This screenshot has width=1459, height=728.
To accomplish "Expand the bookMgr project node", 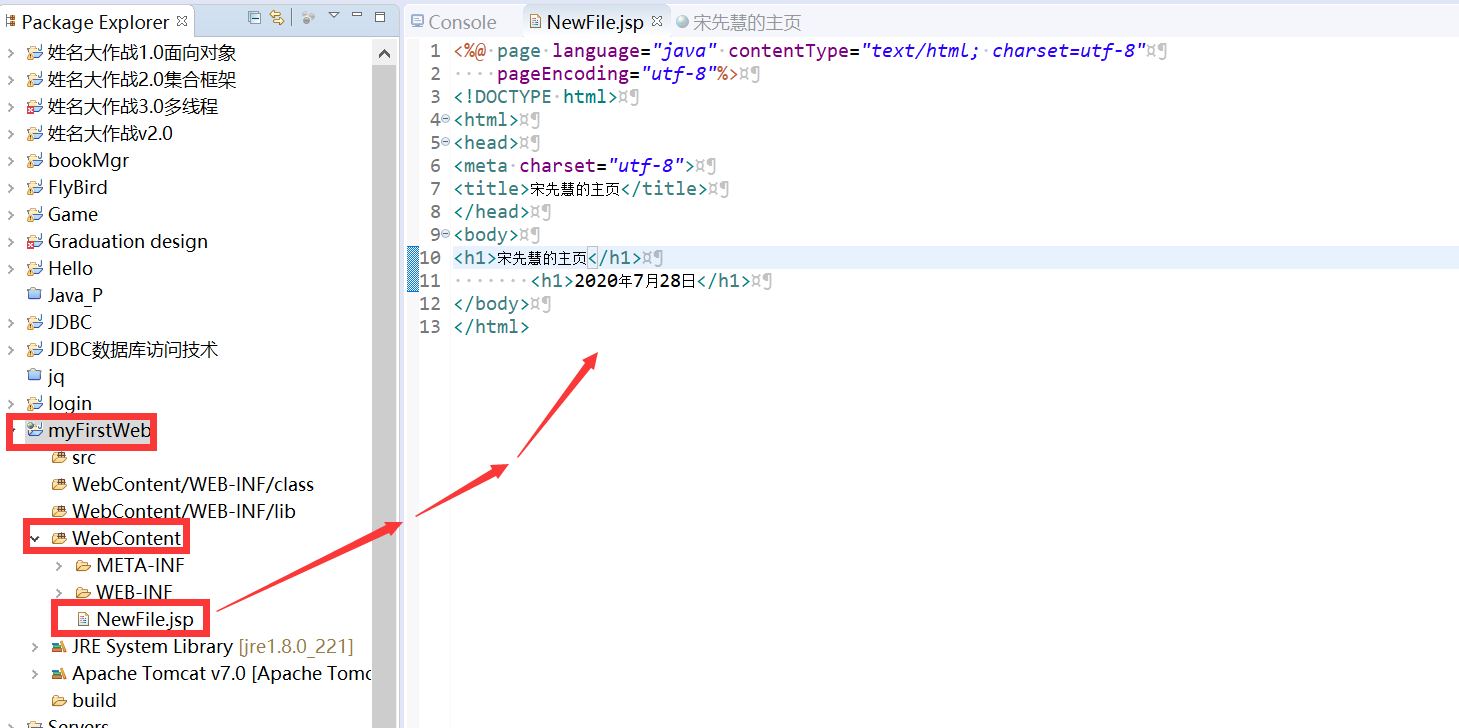I will 11,161.
